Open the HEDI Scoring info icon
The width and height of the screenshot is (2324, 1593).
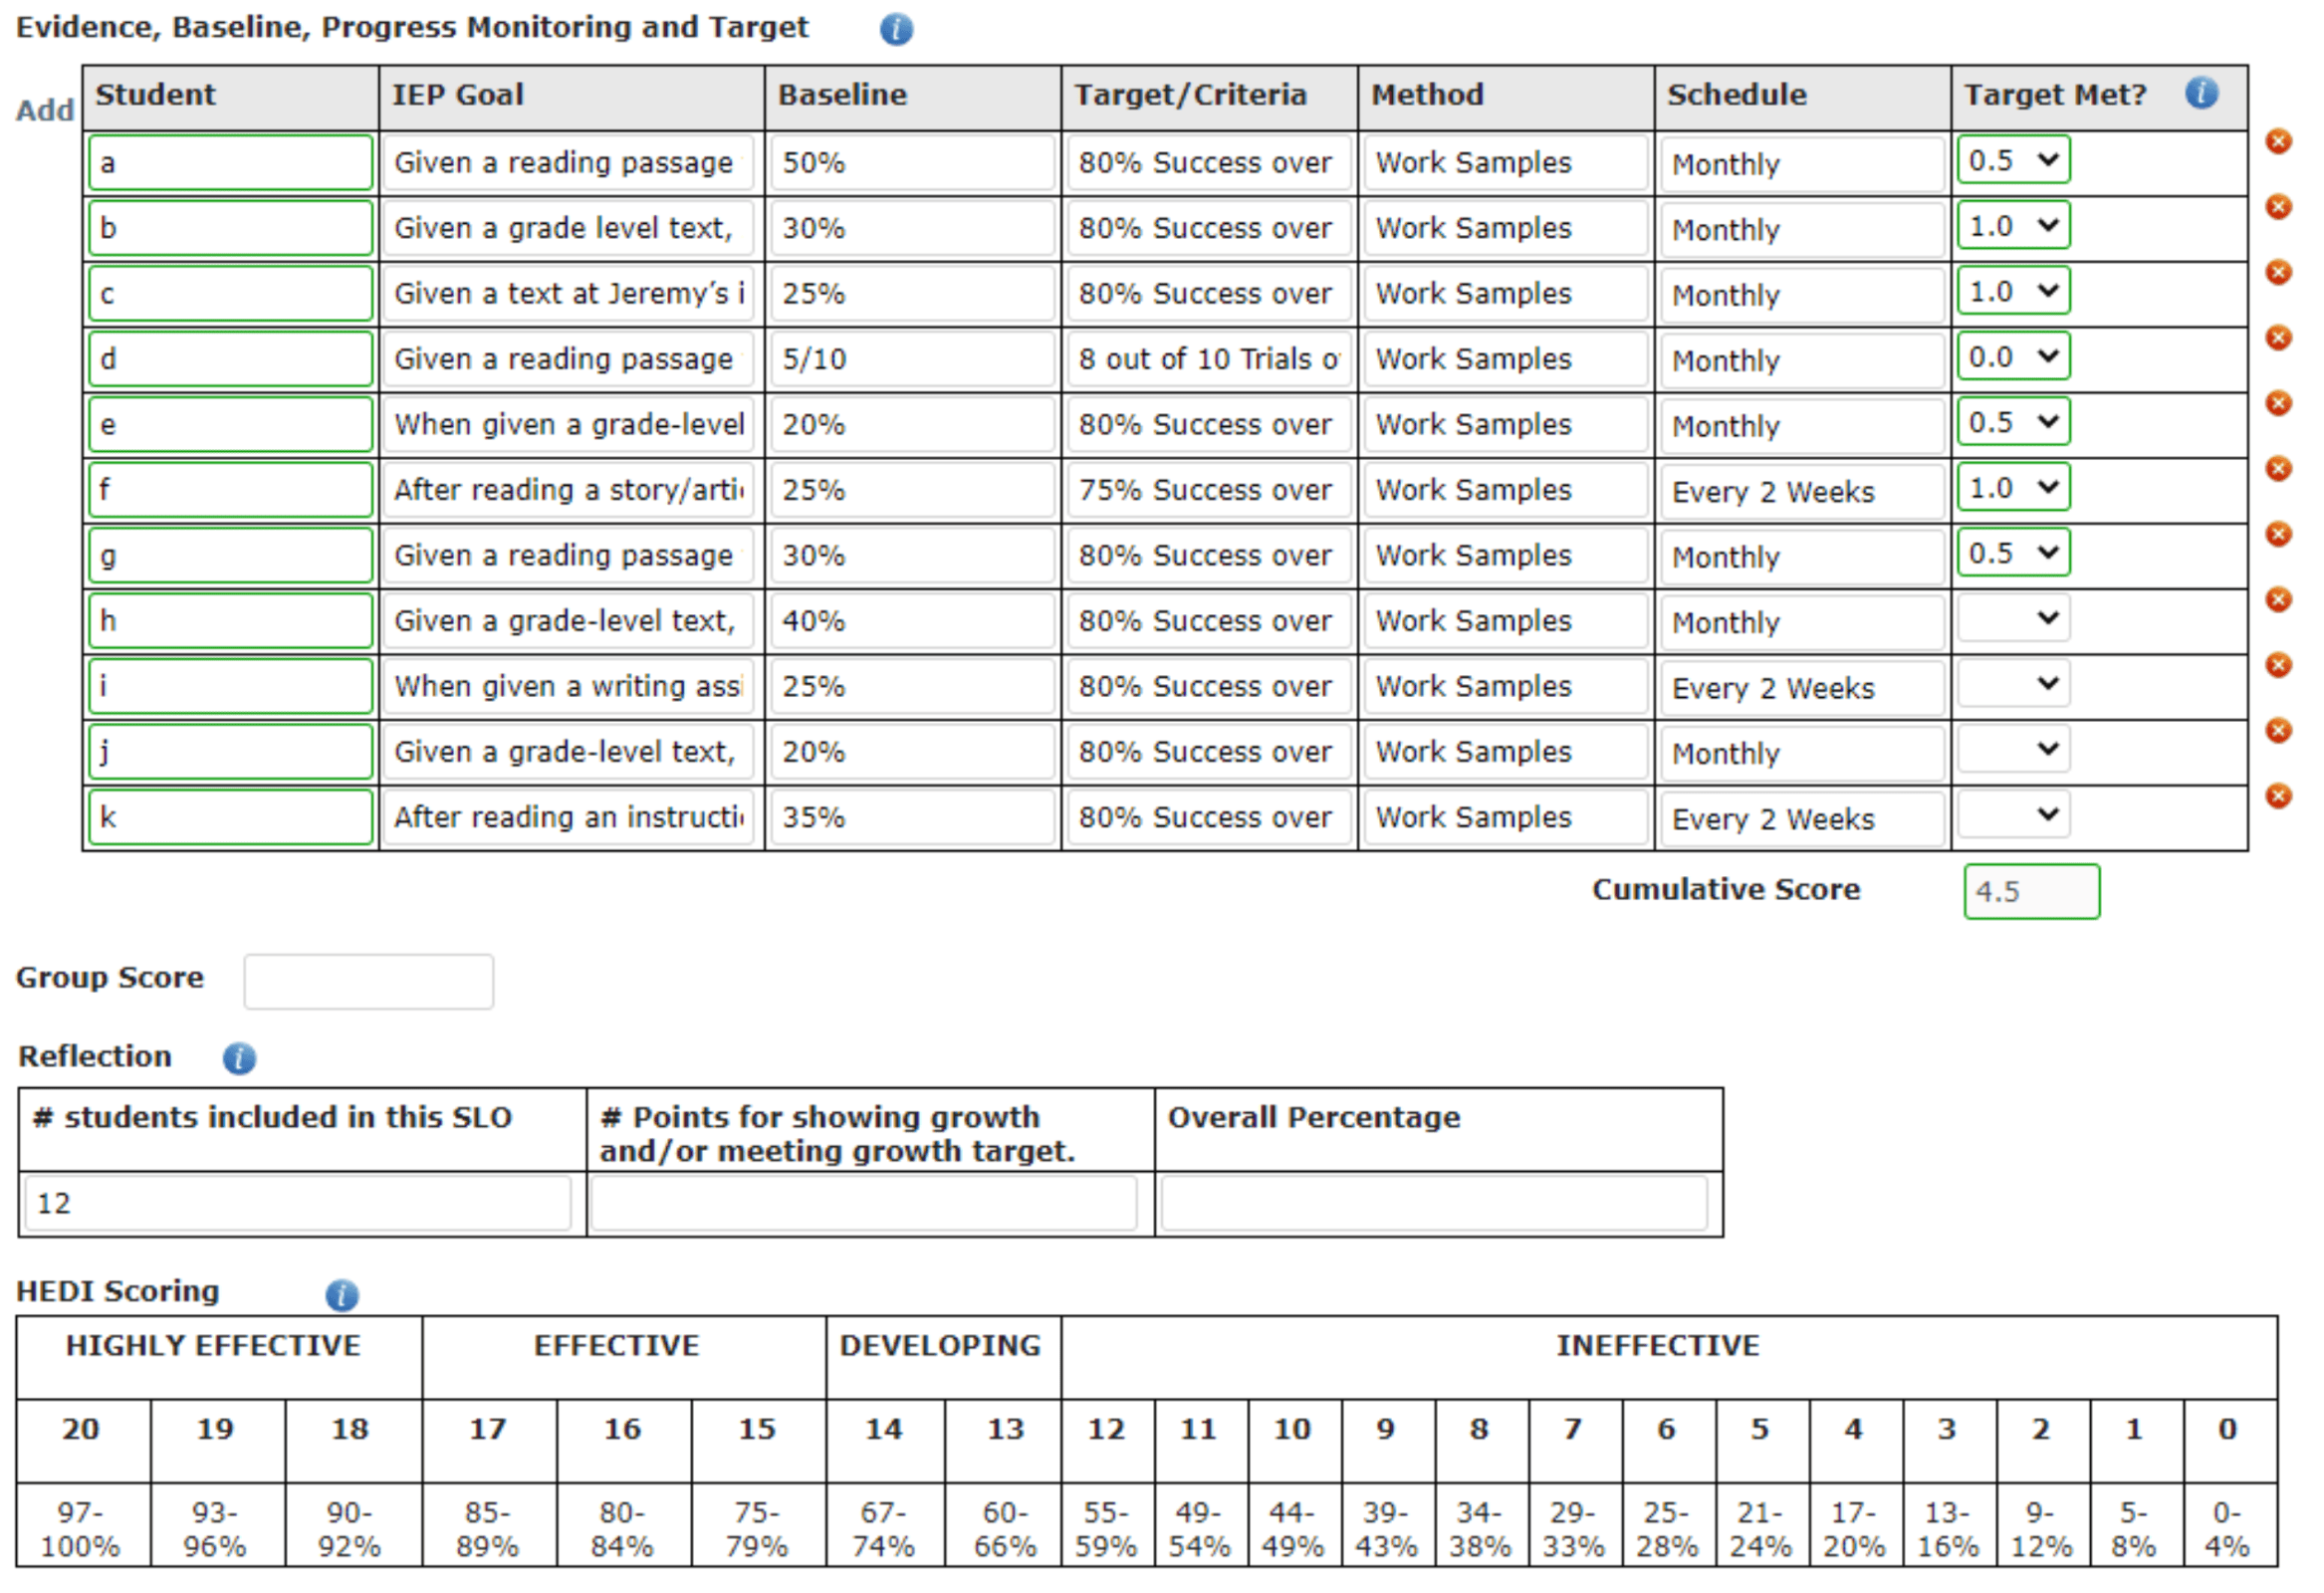[x=342, y=1294]
